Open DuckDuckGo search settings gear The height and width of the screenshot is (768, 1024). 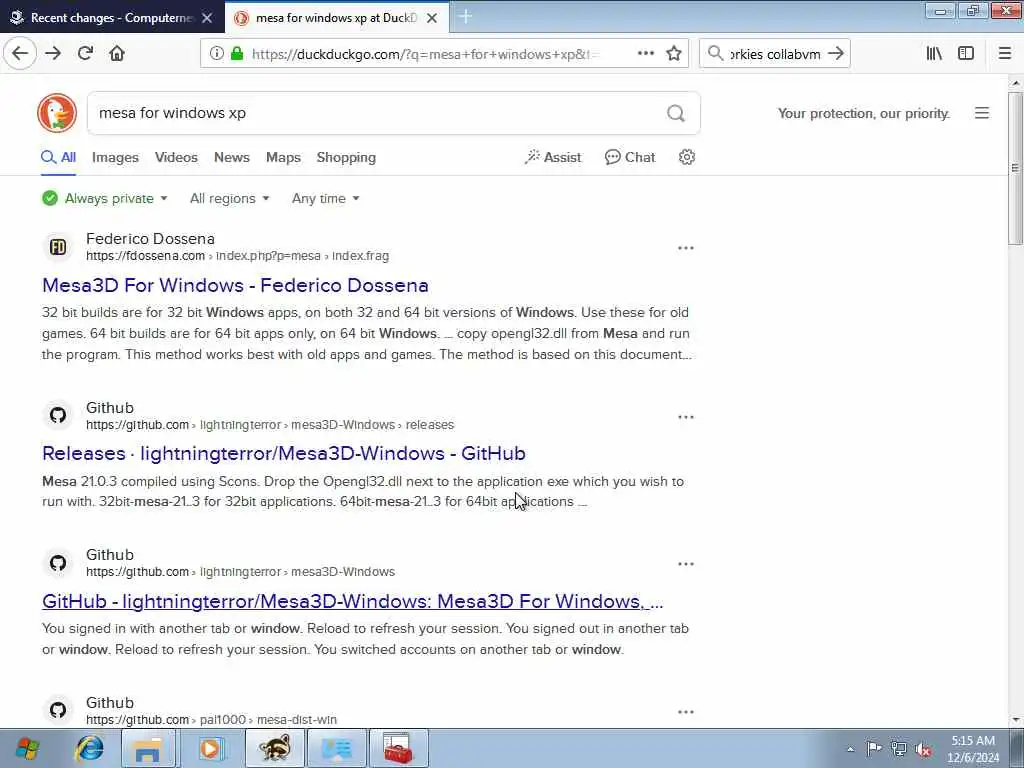(x=686, y=157)
